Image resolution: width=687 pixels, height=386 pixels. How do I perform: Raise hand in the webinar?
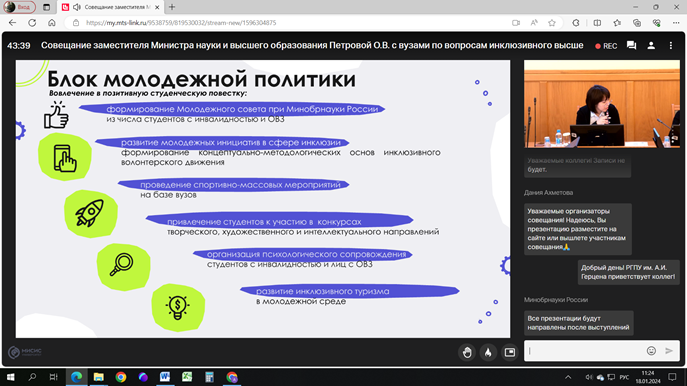point(467,352)
